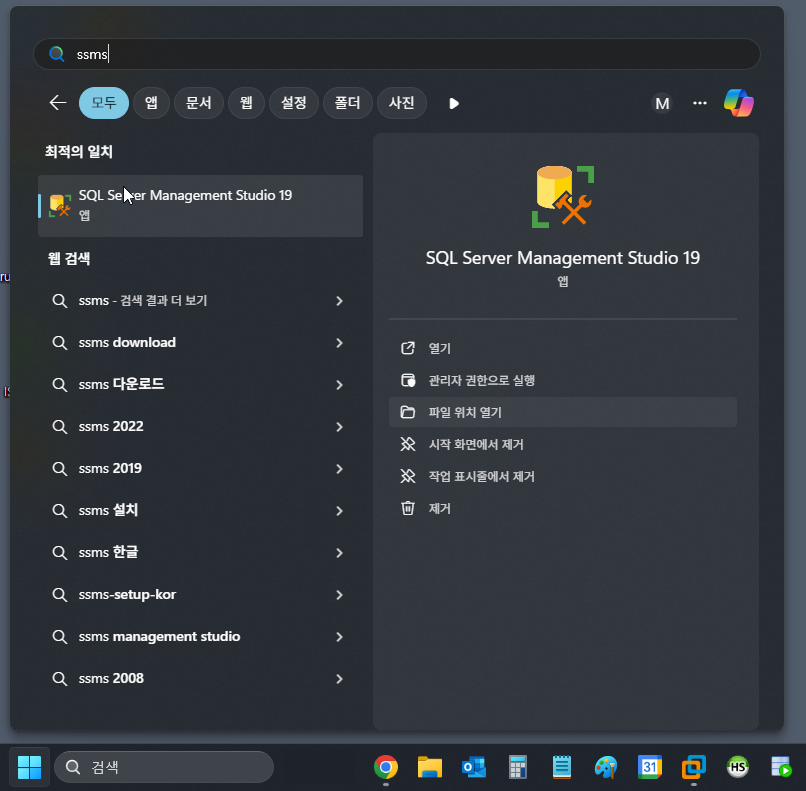Choose 관리자 권한으로 실행
The width and height of the screenshot is (806, 791).
(x=563, y=380)
